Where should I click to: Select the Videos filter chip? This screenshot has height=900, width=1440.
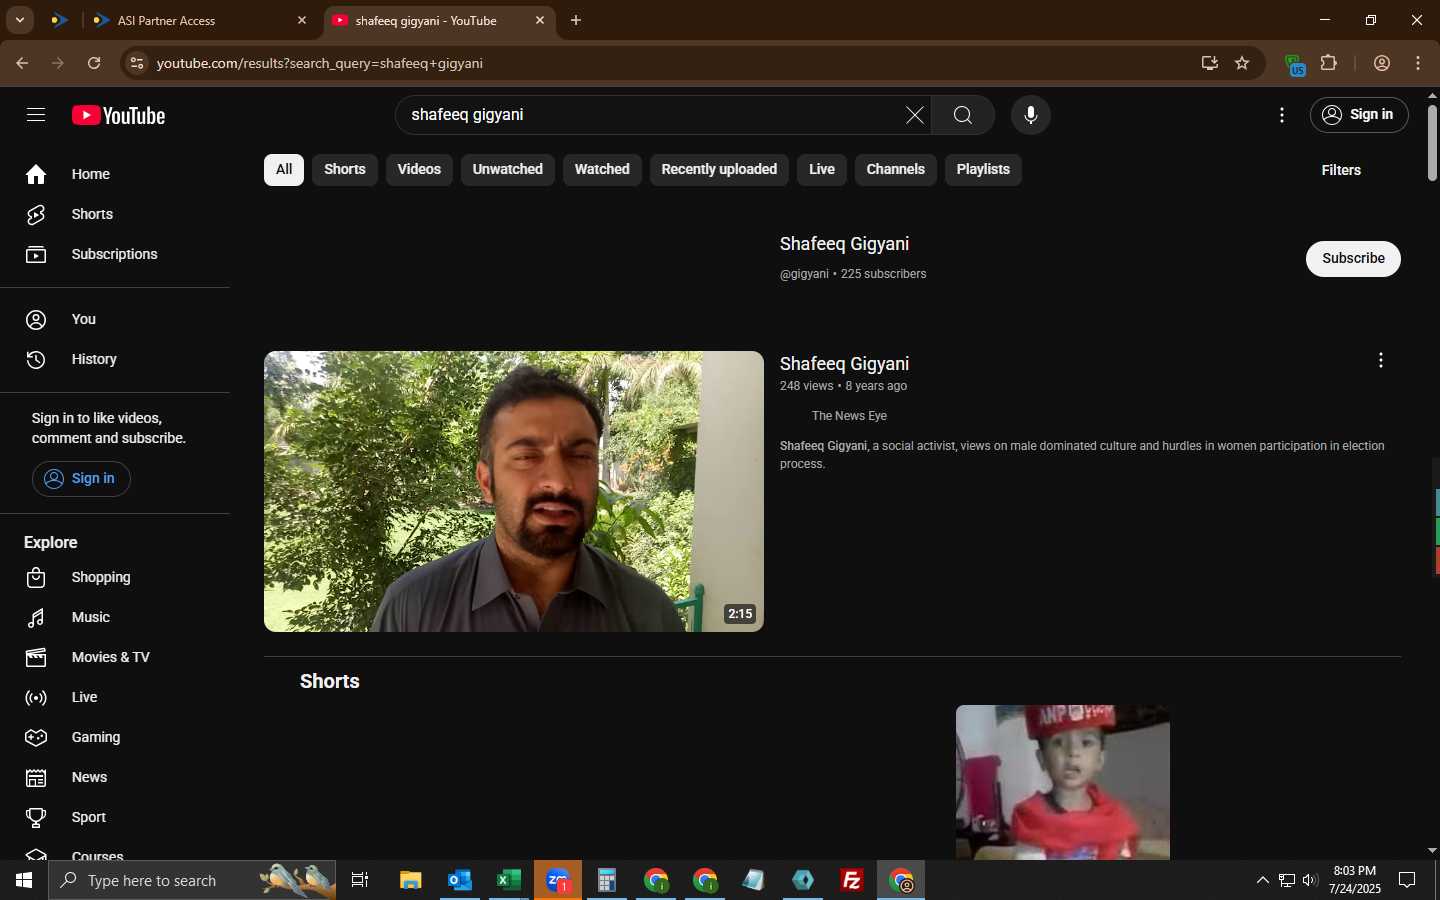[419, 170]
